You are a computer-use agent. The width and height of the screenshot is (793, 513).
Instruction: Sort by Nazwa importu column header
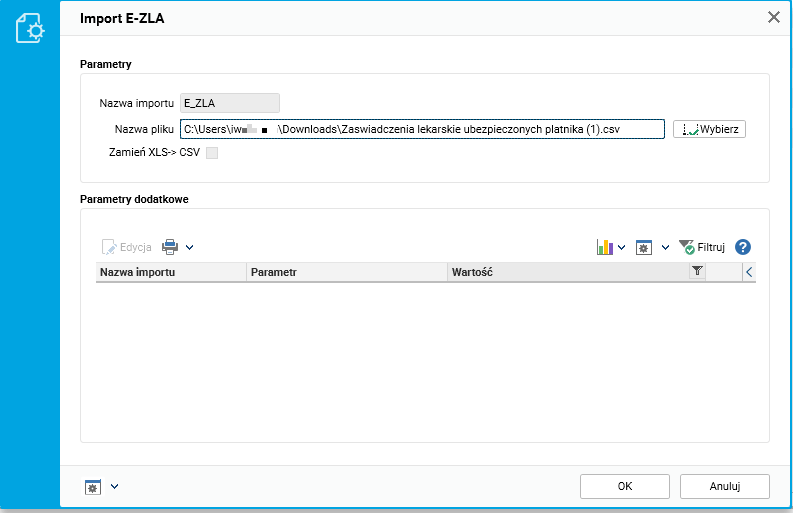pos(171,272)
